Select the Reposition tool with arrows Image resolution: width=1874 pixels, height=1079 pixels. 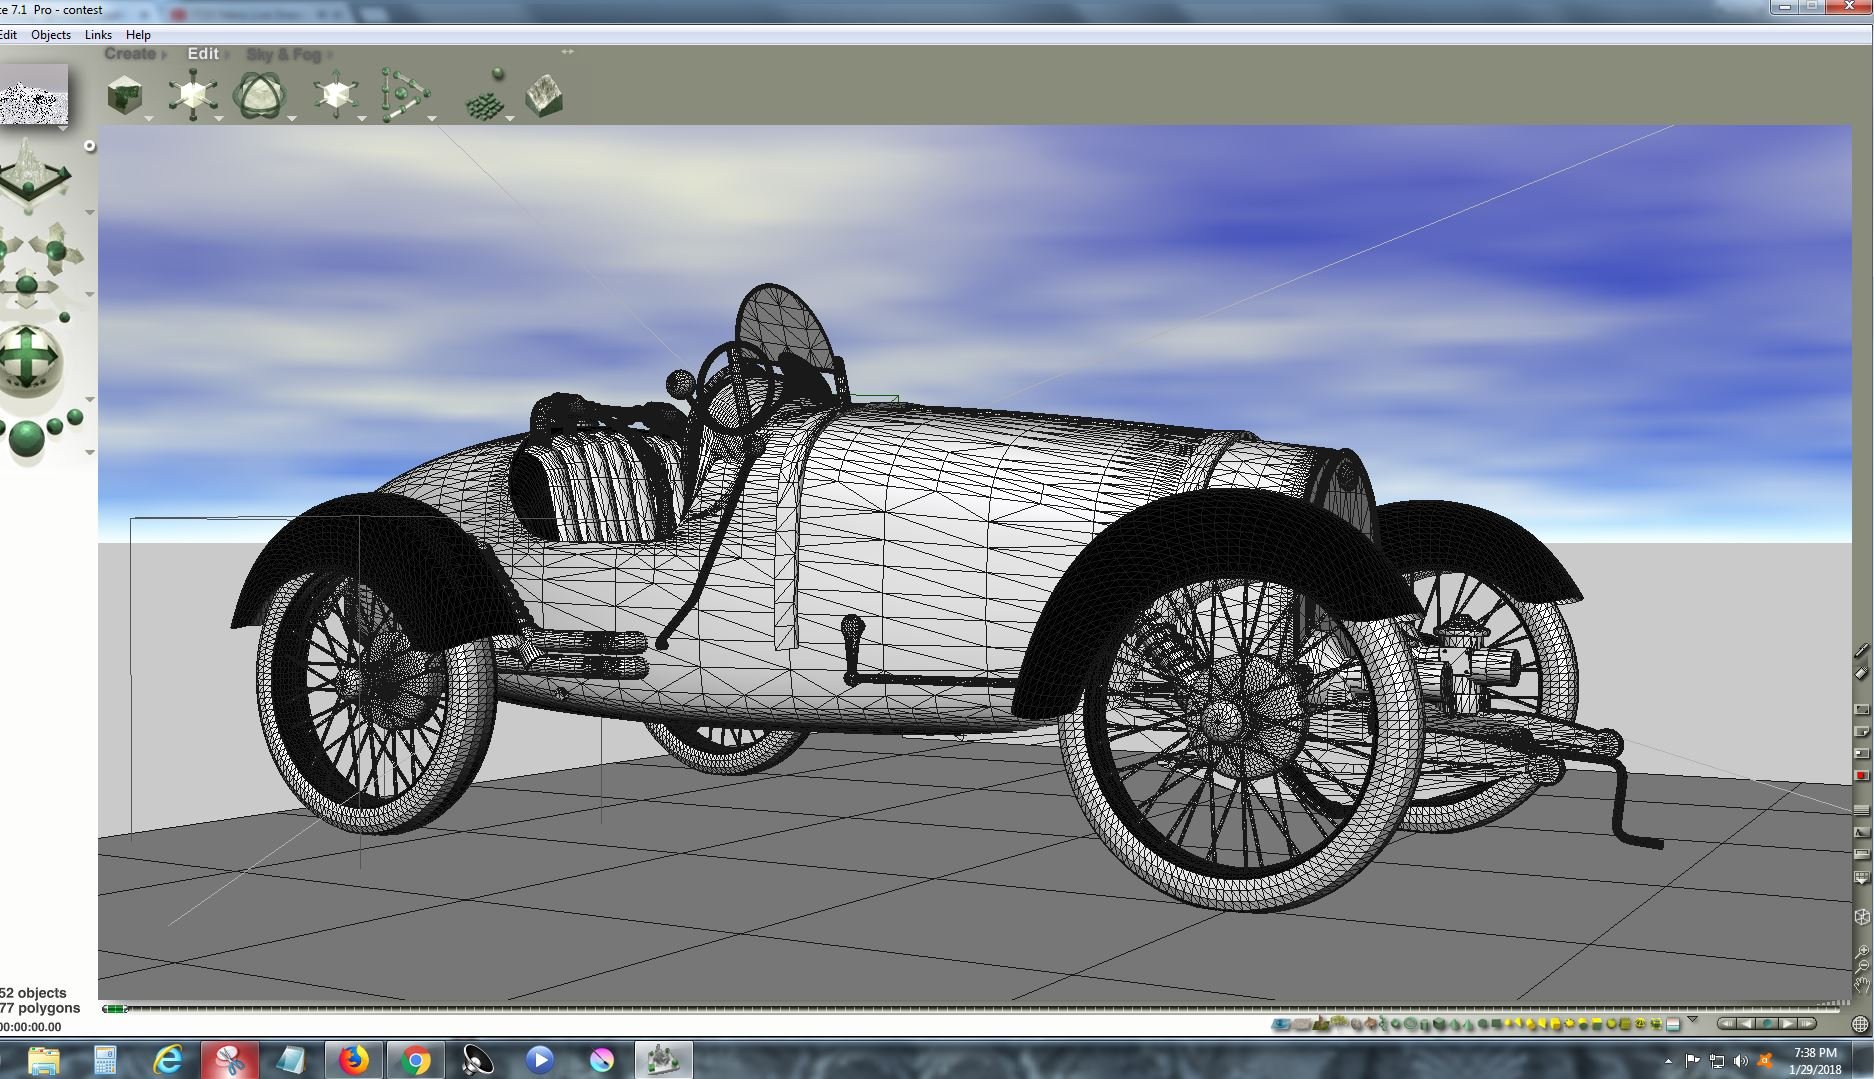[x=335, y=95]
